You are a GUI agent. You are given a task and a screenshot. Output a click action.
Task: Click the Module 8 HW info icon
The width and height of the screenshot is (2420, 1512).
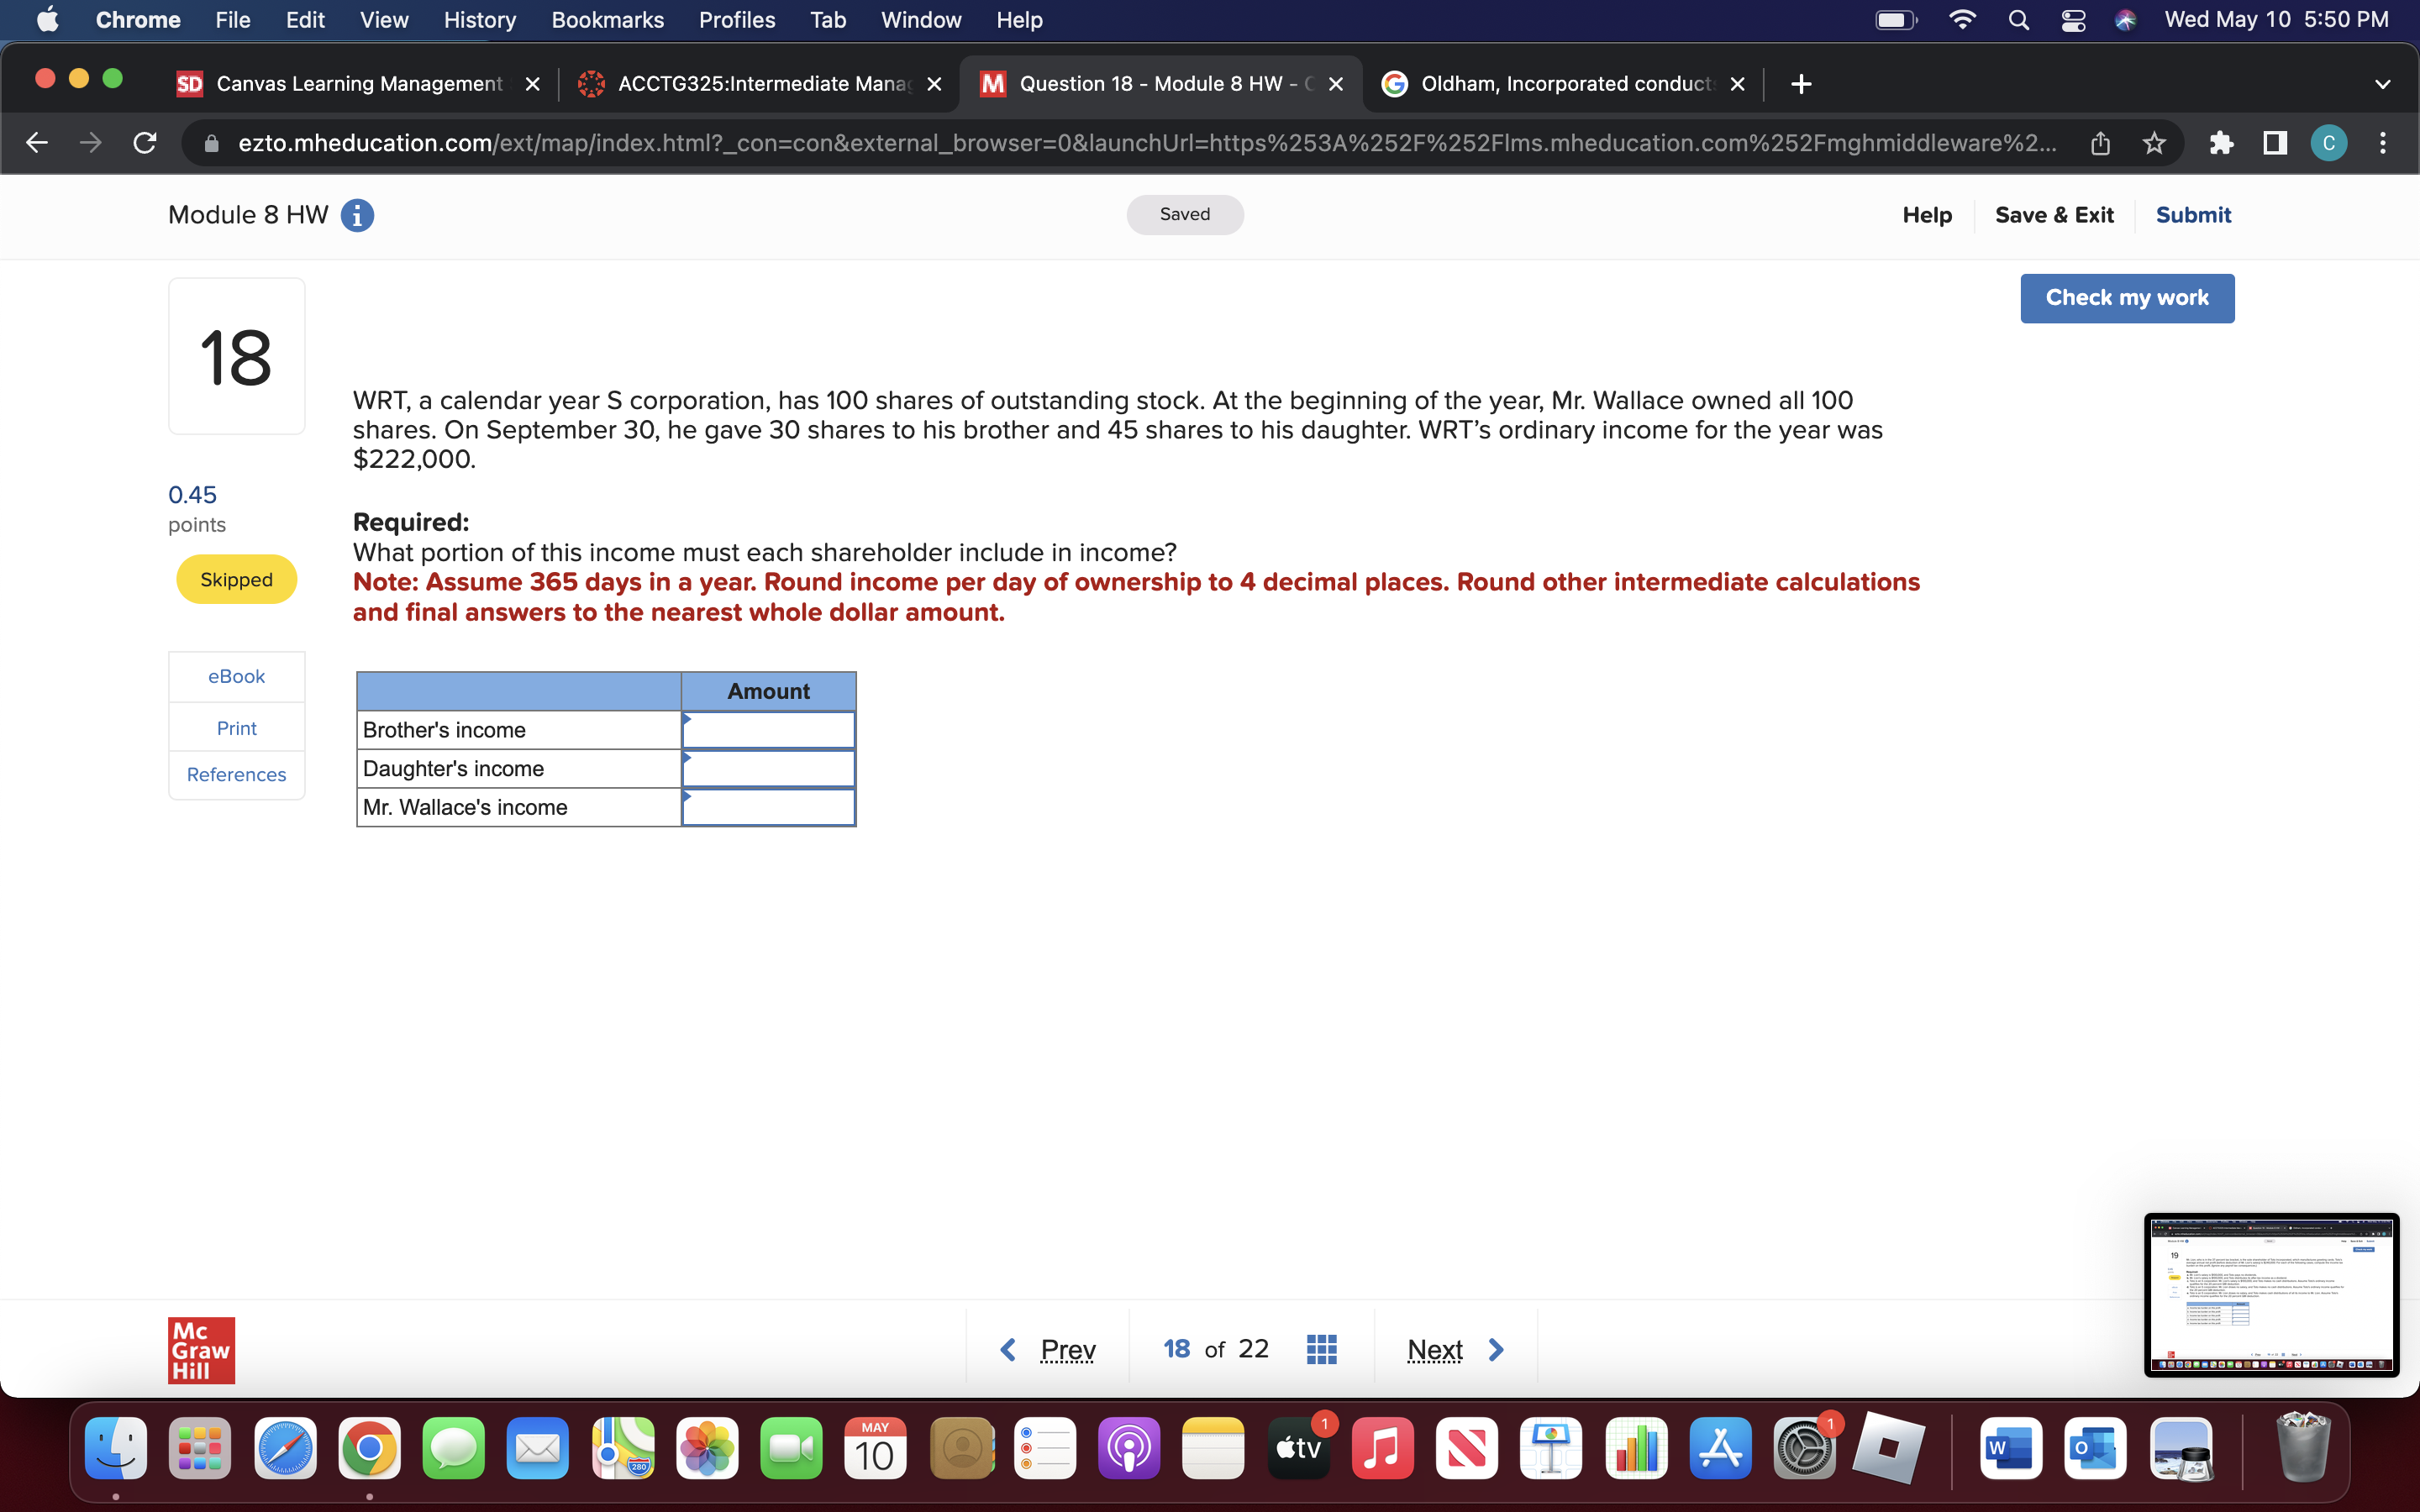pyautogui.click(x=357, y=215)
